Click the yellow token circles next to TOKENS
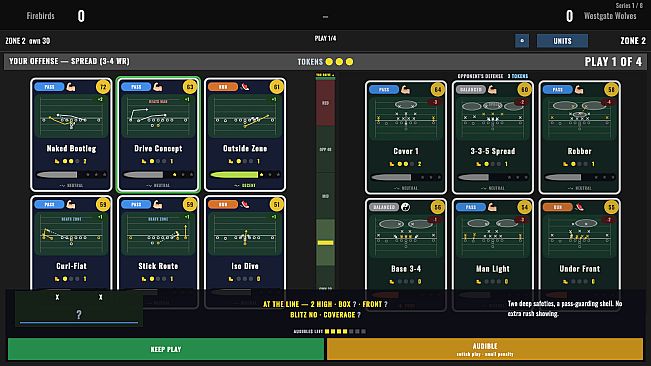The height and width of the screenshot is (366, 651). pos(339,62)
